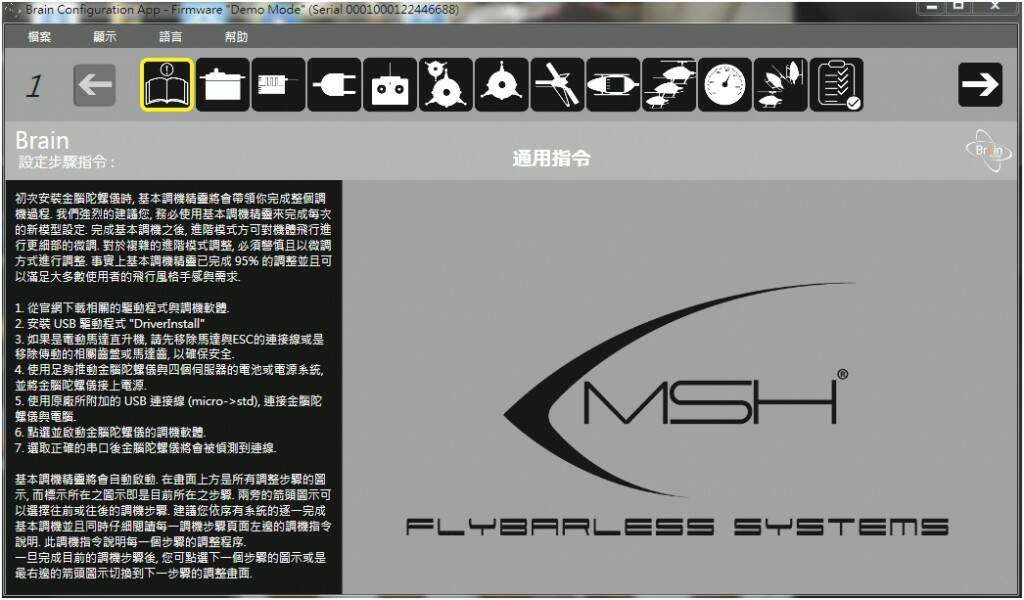Viewport: 1024px width, 600px height.
Task: Click the Brain title text
Action: point(42,141)
